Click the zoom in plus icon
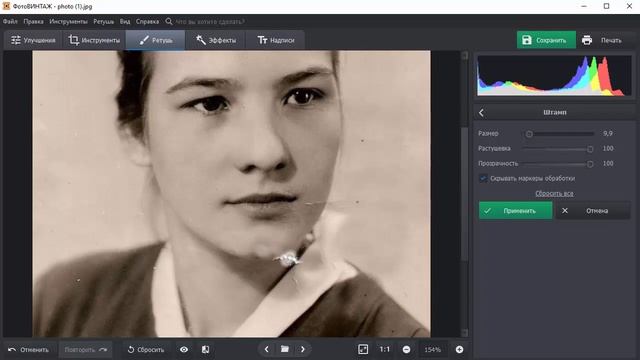640x360 pixels. point(459,349)
